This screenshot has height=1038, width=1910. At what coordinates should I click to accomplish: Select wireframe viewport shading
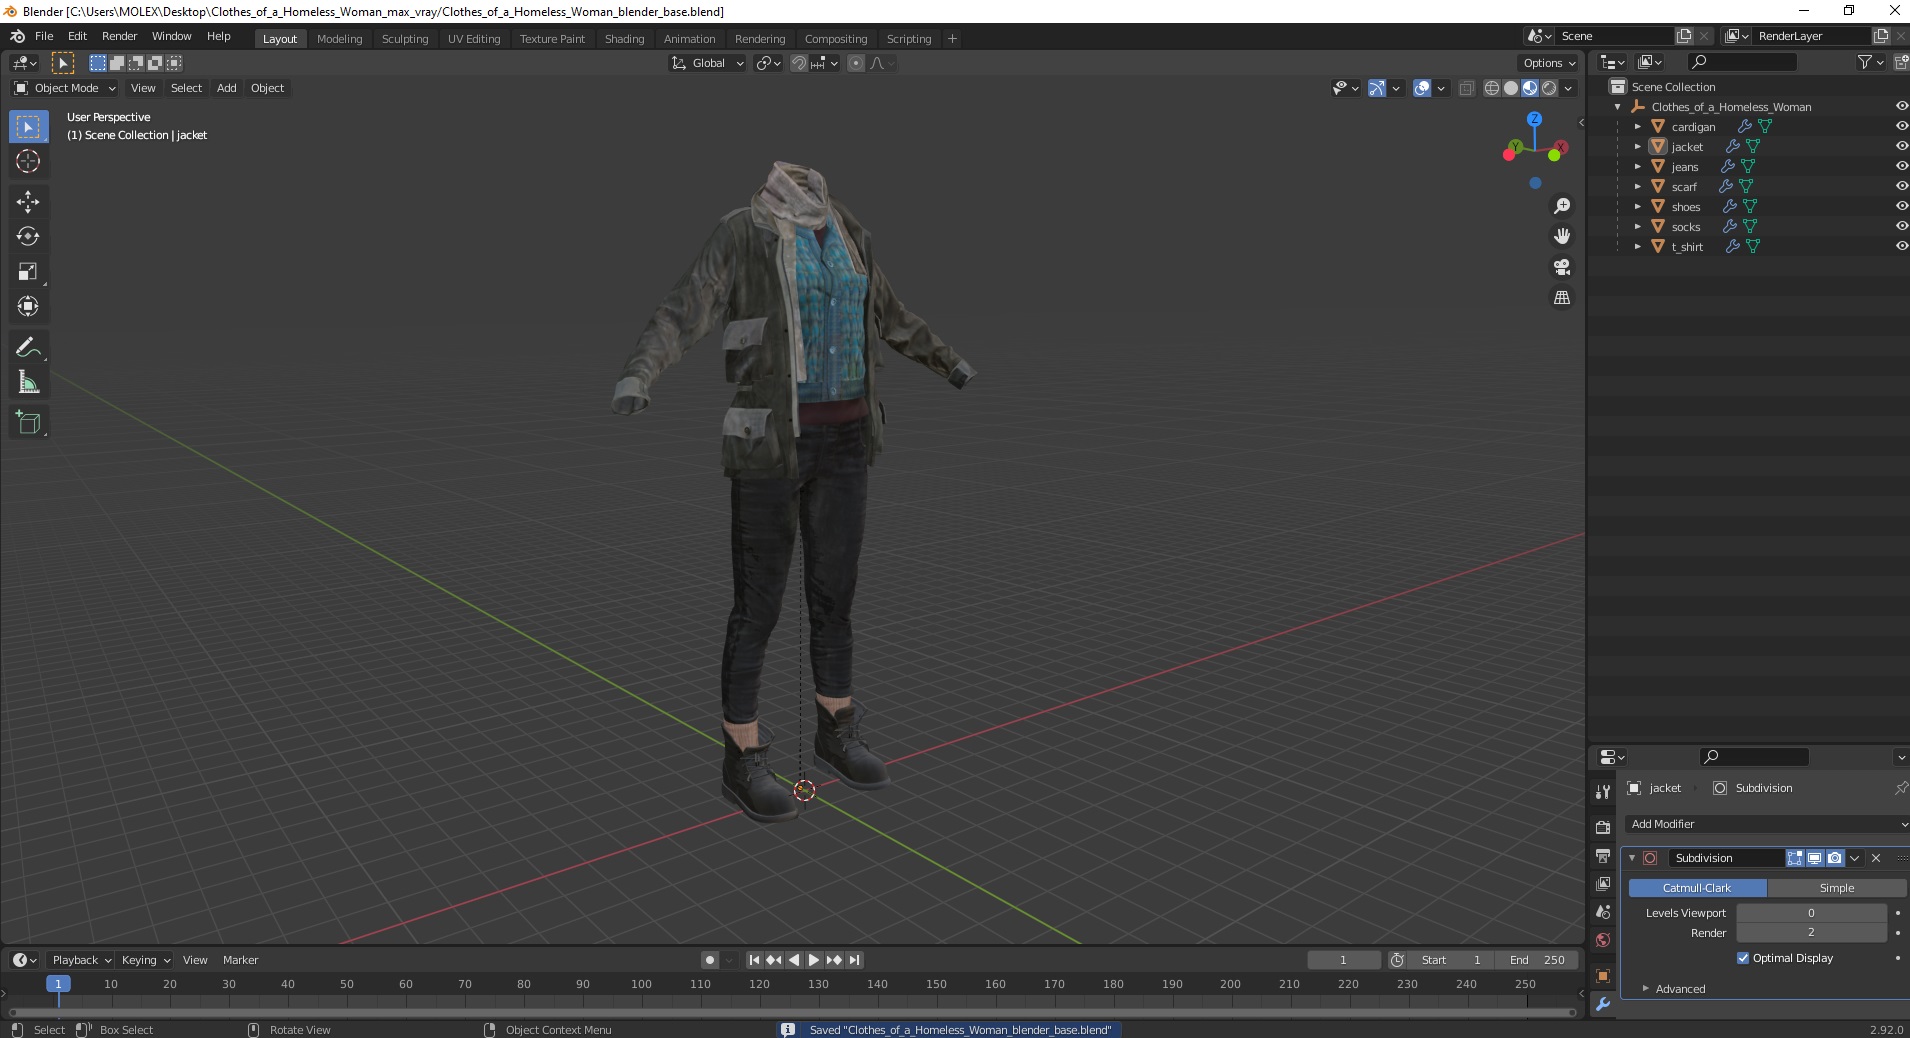(1492, 88)
